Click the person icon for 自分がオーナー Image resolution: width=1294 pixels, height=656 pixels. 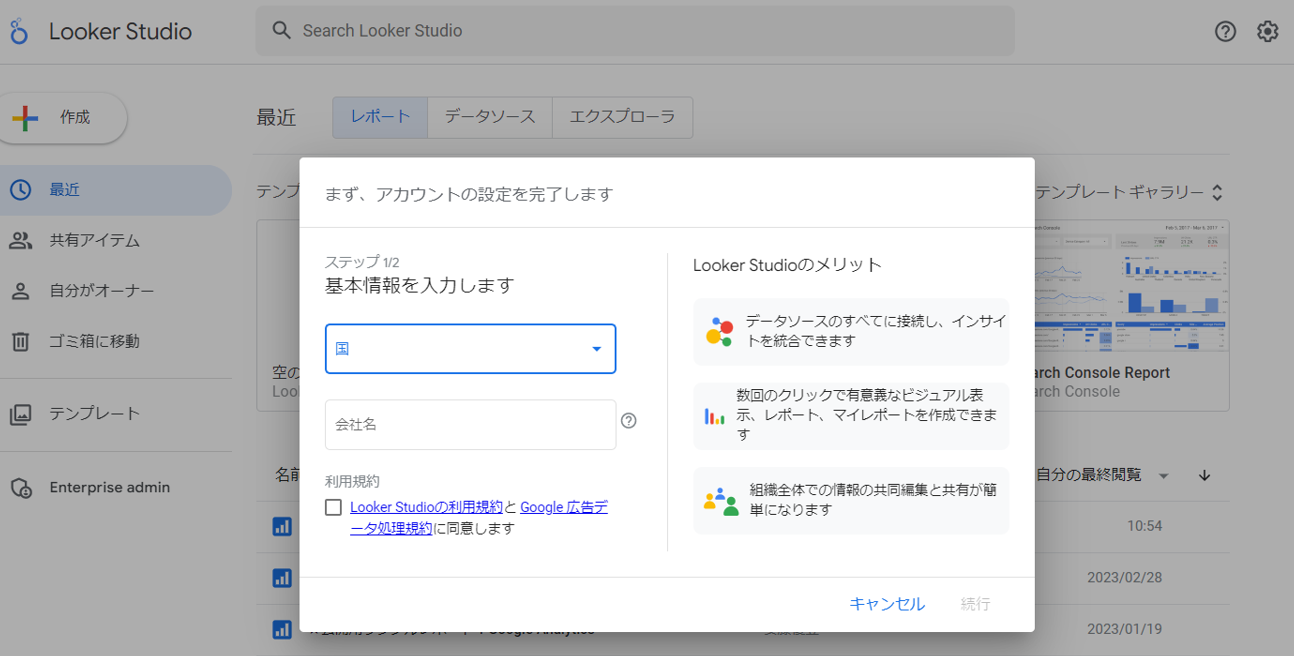(20, 291)
